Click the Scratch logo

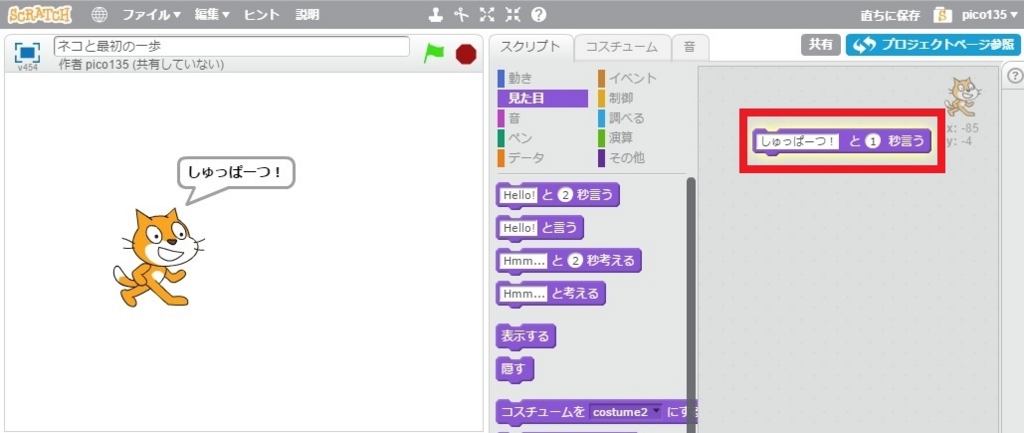(40, 14)
